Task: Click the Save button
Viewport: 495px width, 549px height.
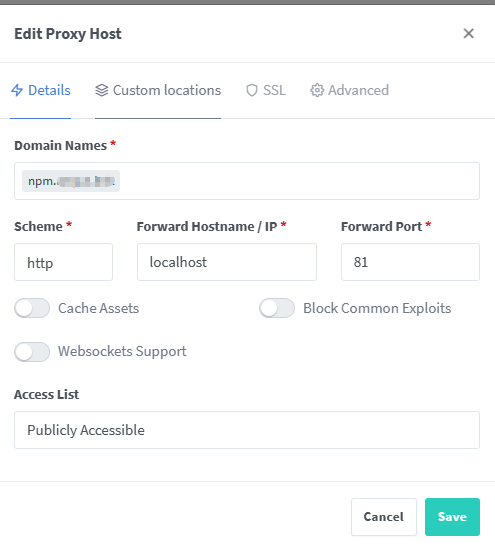Action: click(452, 517)
